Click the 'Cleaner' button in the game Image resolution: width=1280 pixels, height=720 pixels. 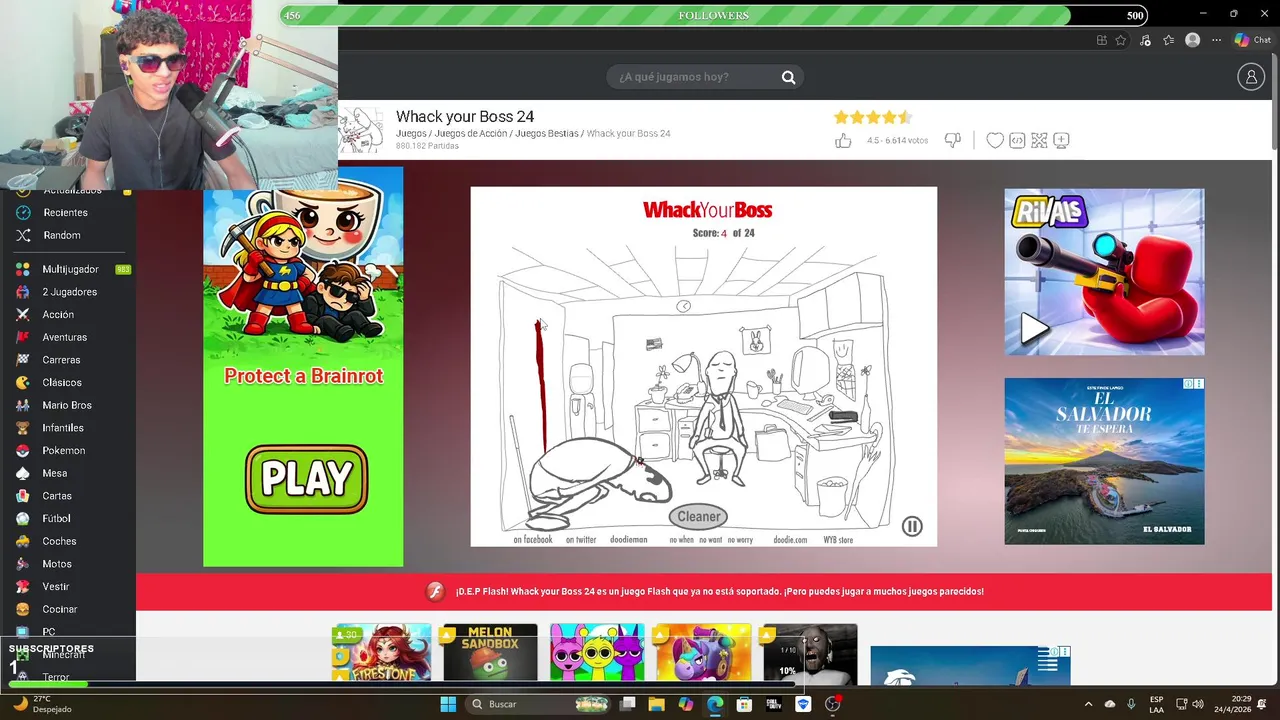pyautogui.click(x=698, y=517)
